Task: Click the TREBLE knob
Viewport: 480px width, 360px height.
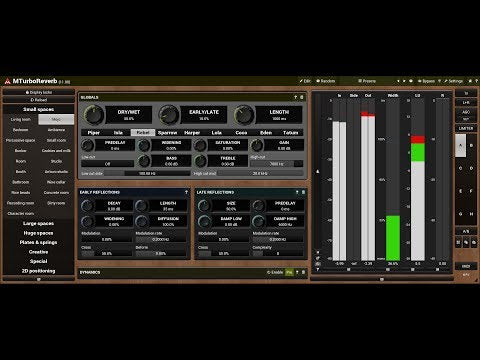Action: [200, 161]
